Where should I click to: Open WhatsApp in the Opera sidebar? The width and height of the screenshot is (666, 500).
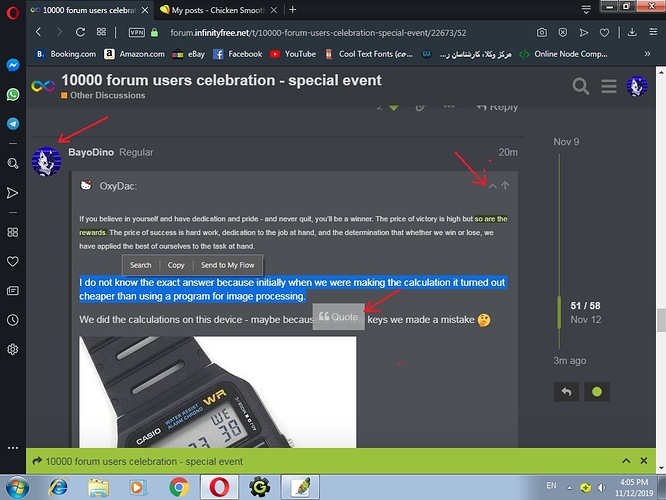13,94
